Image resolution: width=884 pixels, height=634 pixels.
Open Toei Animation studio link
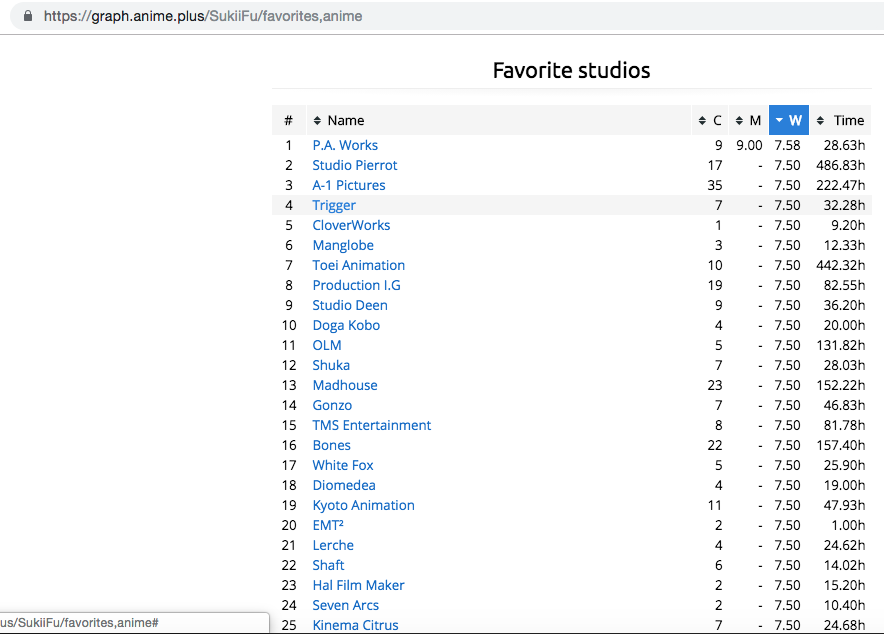358,265
